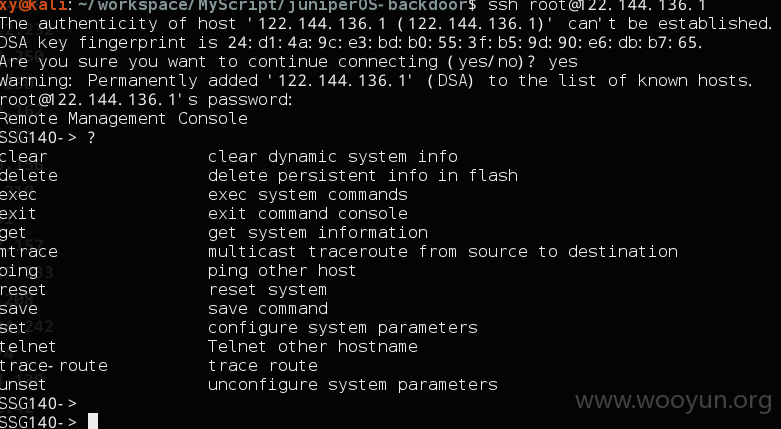This screenshot has width=781, height=429.
Task: Click the 'mtrace' command name
Action: click(x=28, y=252)
